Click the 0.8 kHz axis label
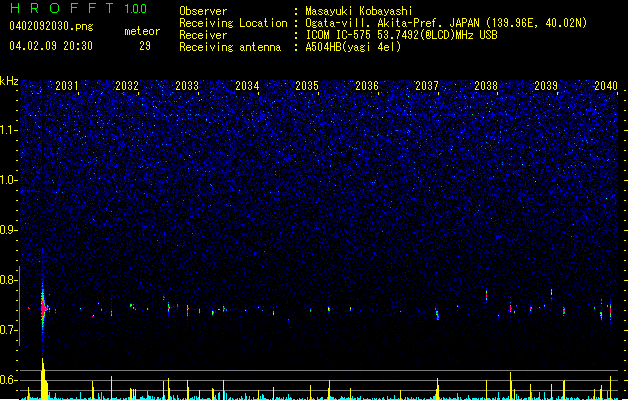 [x=9, y=280]
